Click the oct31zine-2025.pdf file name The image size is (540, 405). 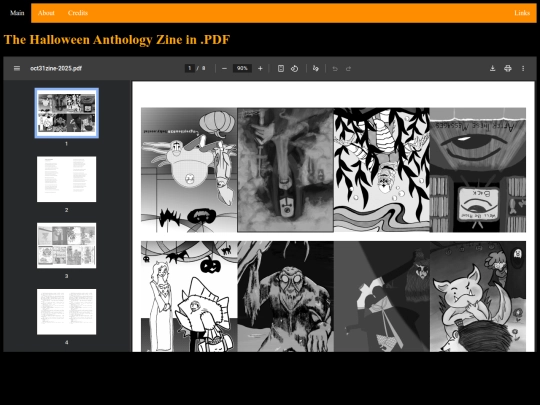pos(56,68)
